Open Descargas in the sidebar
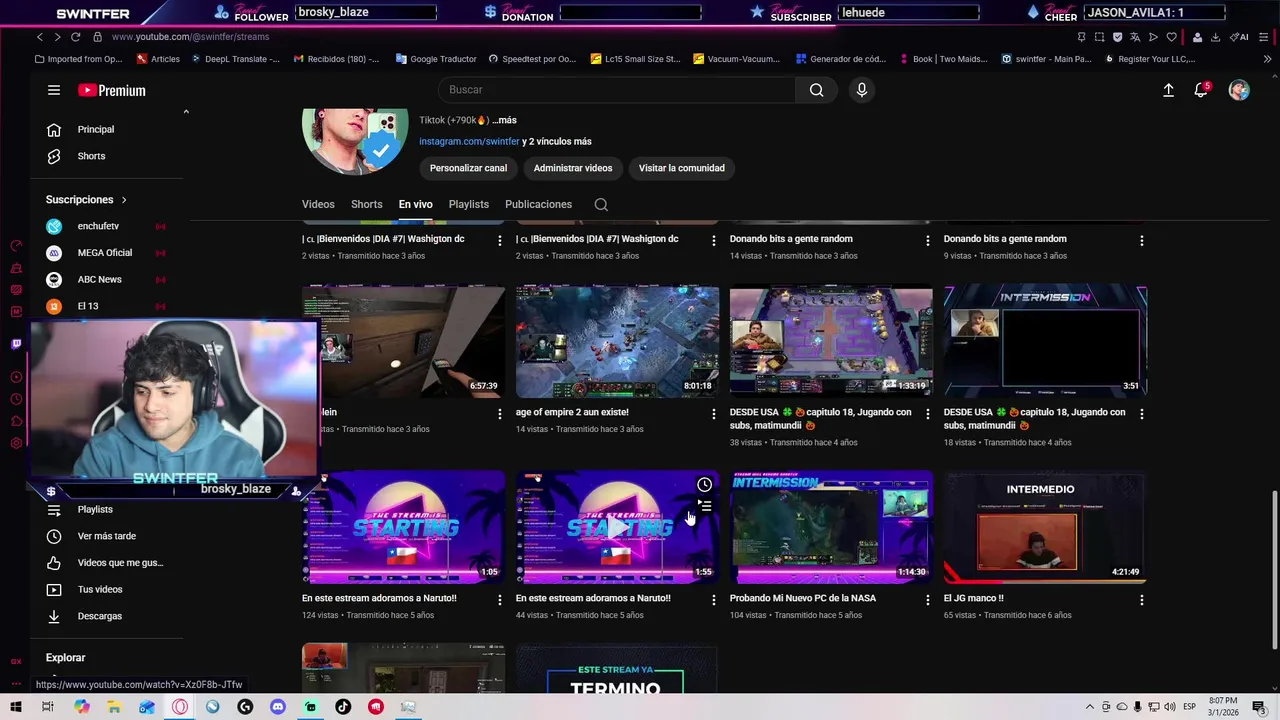The height and width of the screenshot is (720, 1280). click(100, 616)
